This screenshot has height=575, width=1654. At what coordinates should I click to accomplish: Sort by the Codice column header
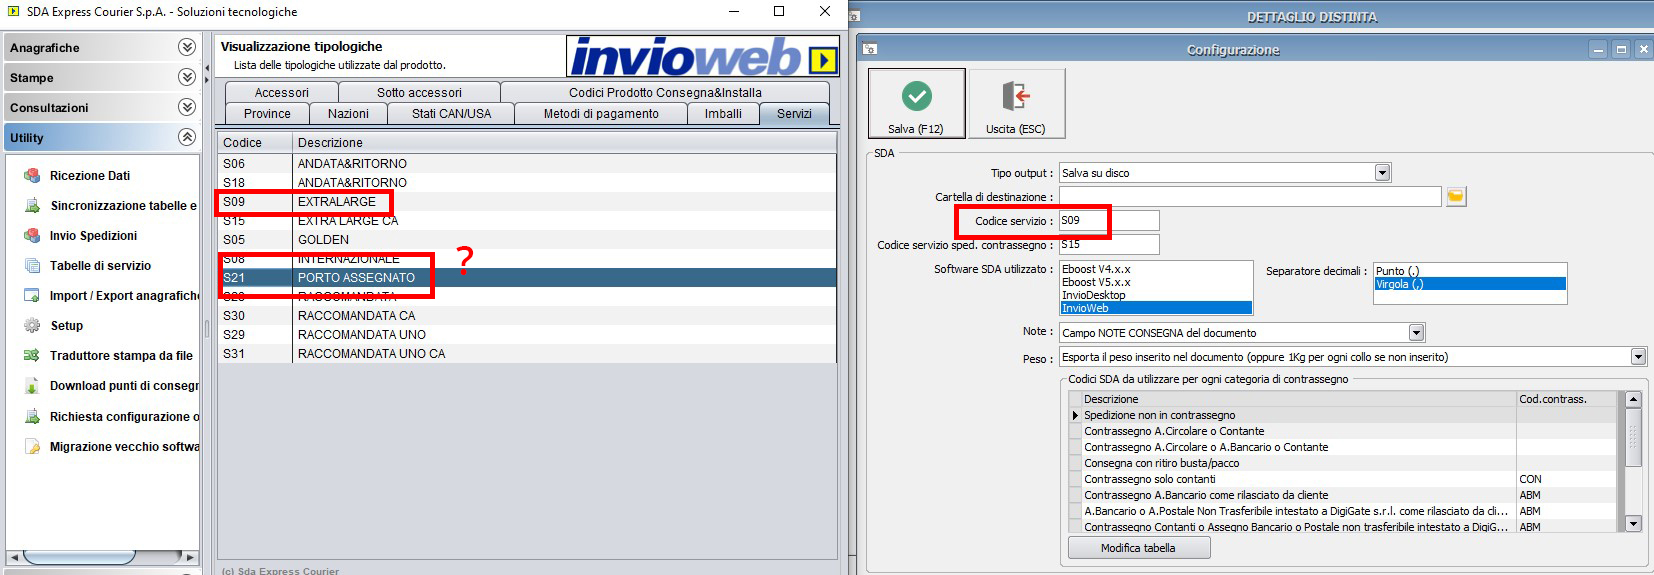click(x=255, y=142)
